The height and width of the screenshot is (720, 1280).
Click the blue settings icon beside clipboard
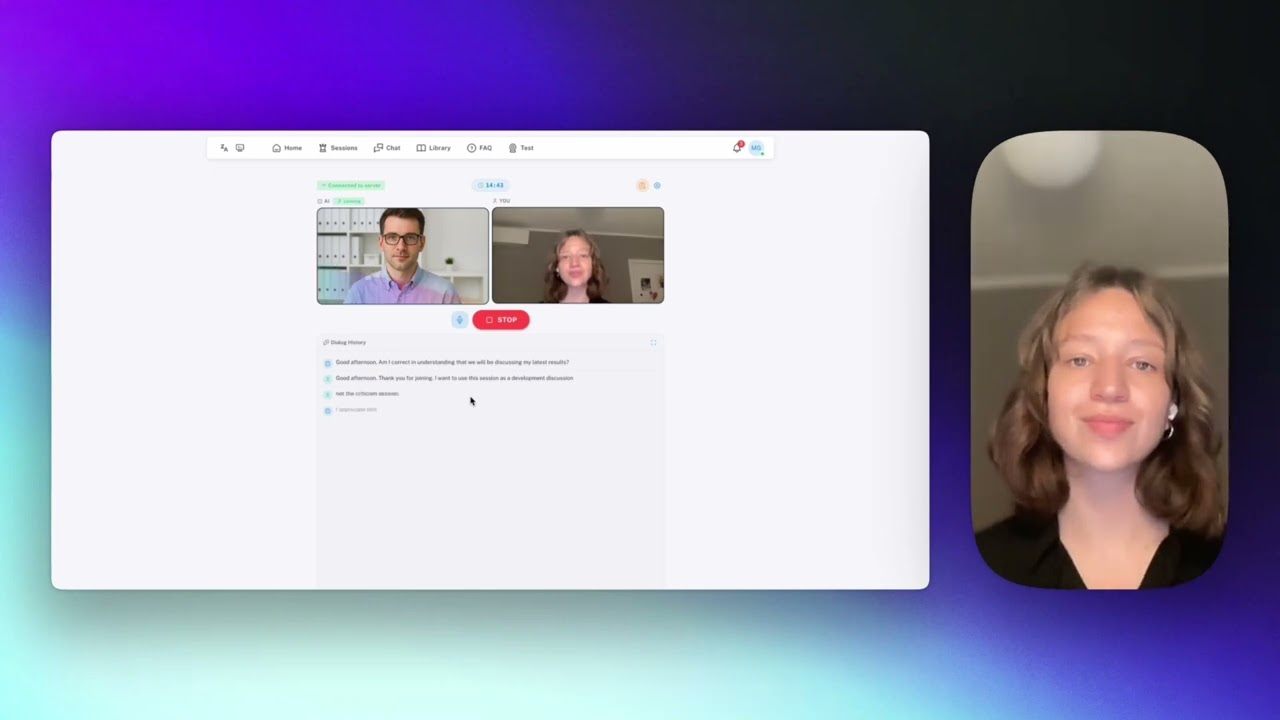pyautogui.click(x=657, y=185)
